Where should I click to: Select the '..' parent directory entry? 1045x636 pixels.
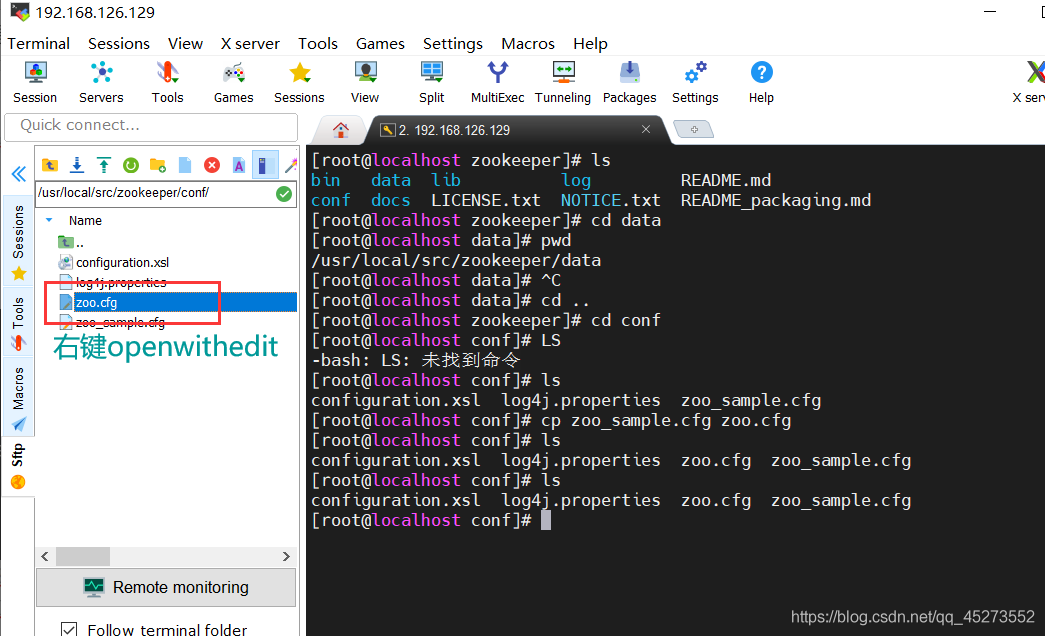pyautogui.click(x=71, y=242)
